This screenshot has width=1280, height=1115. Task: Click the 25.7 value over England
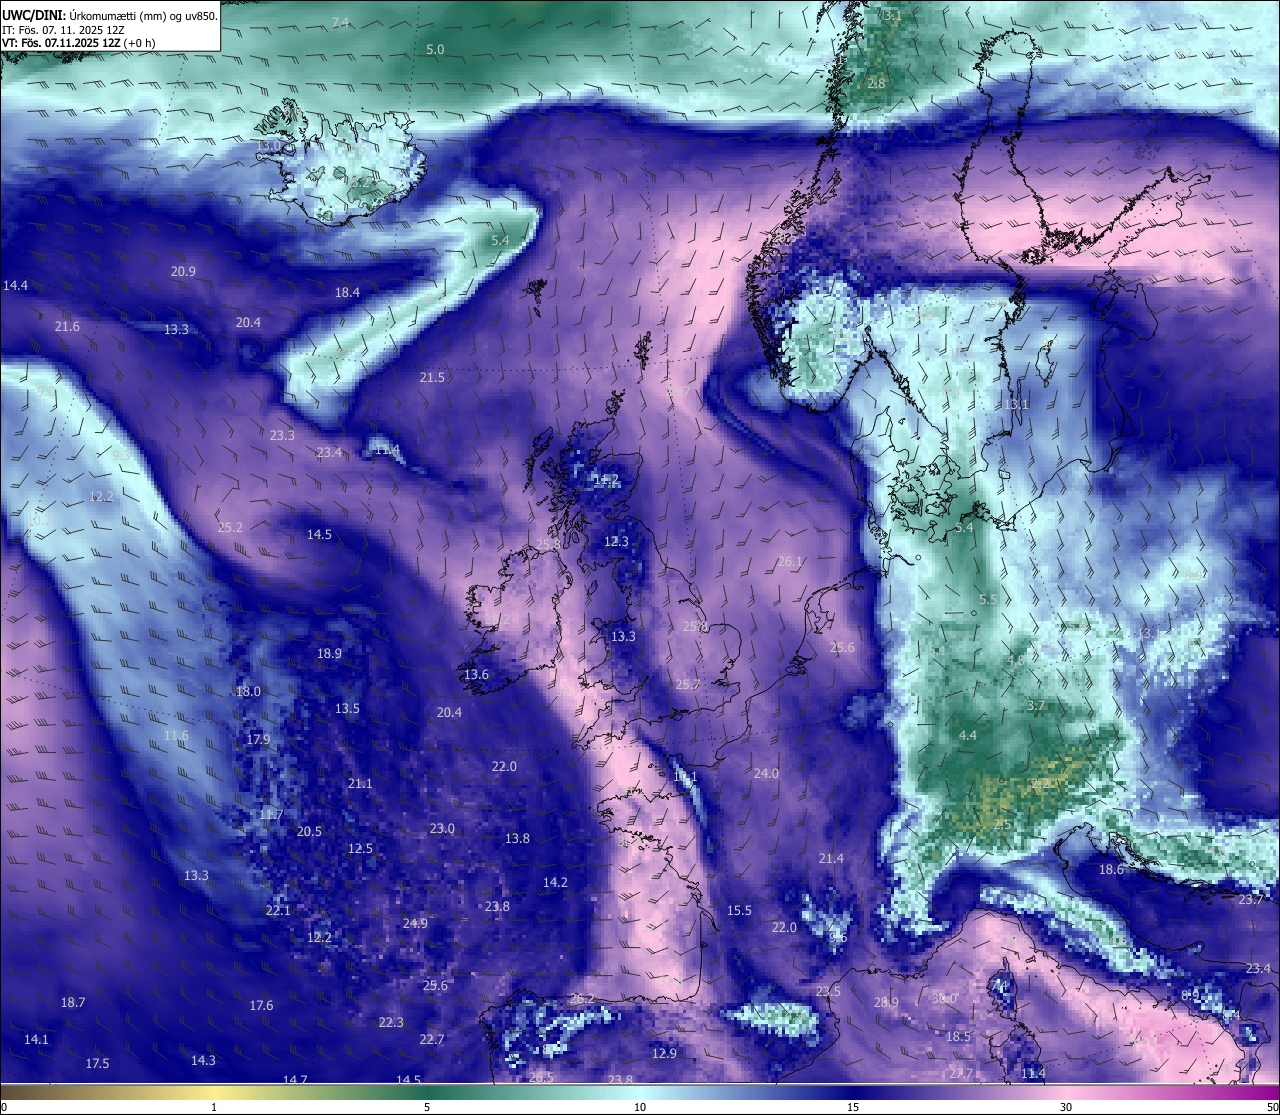tap(687, 684)
